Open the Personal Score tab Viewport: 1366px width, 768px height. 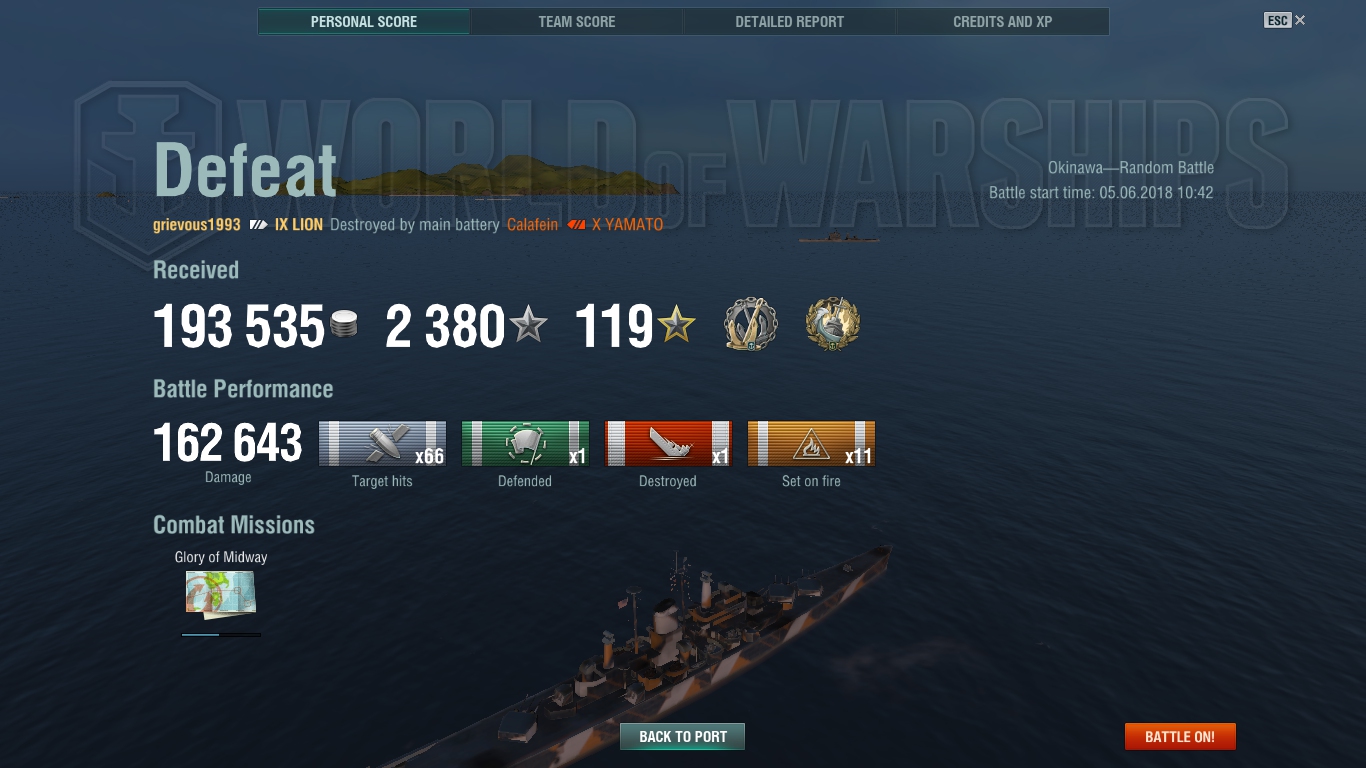(x=364, y=22)
